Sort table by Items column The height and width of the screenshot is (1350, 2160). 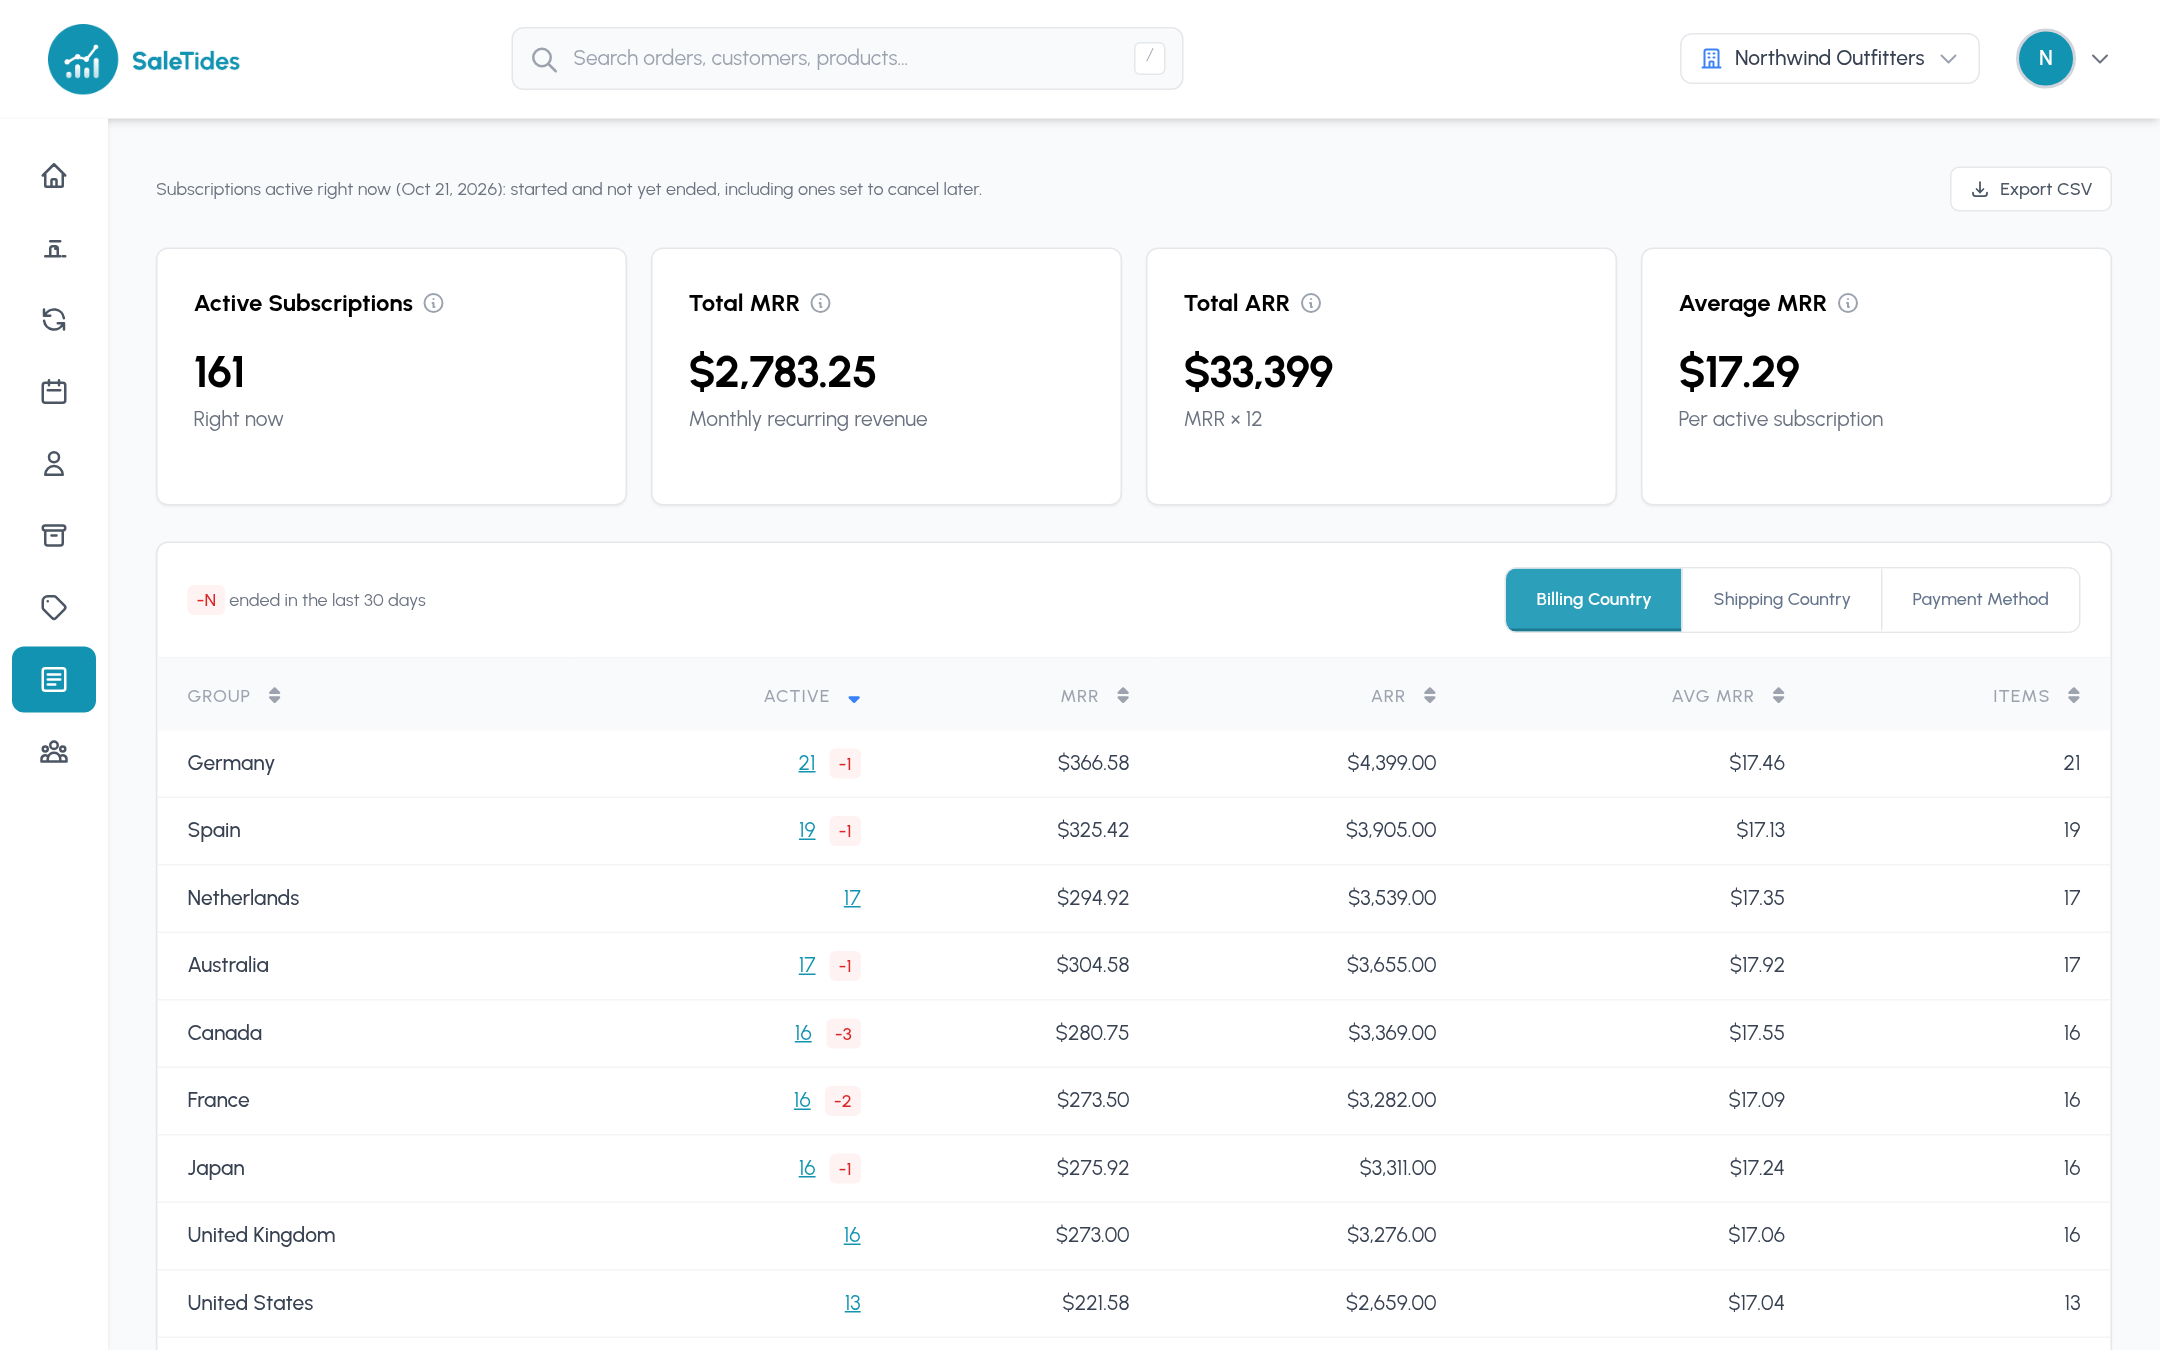pyautogui.click(x=2036, y=696)
